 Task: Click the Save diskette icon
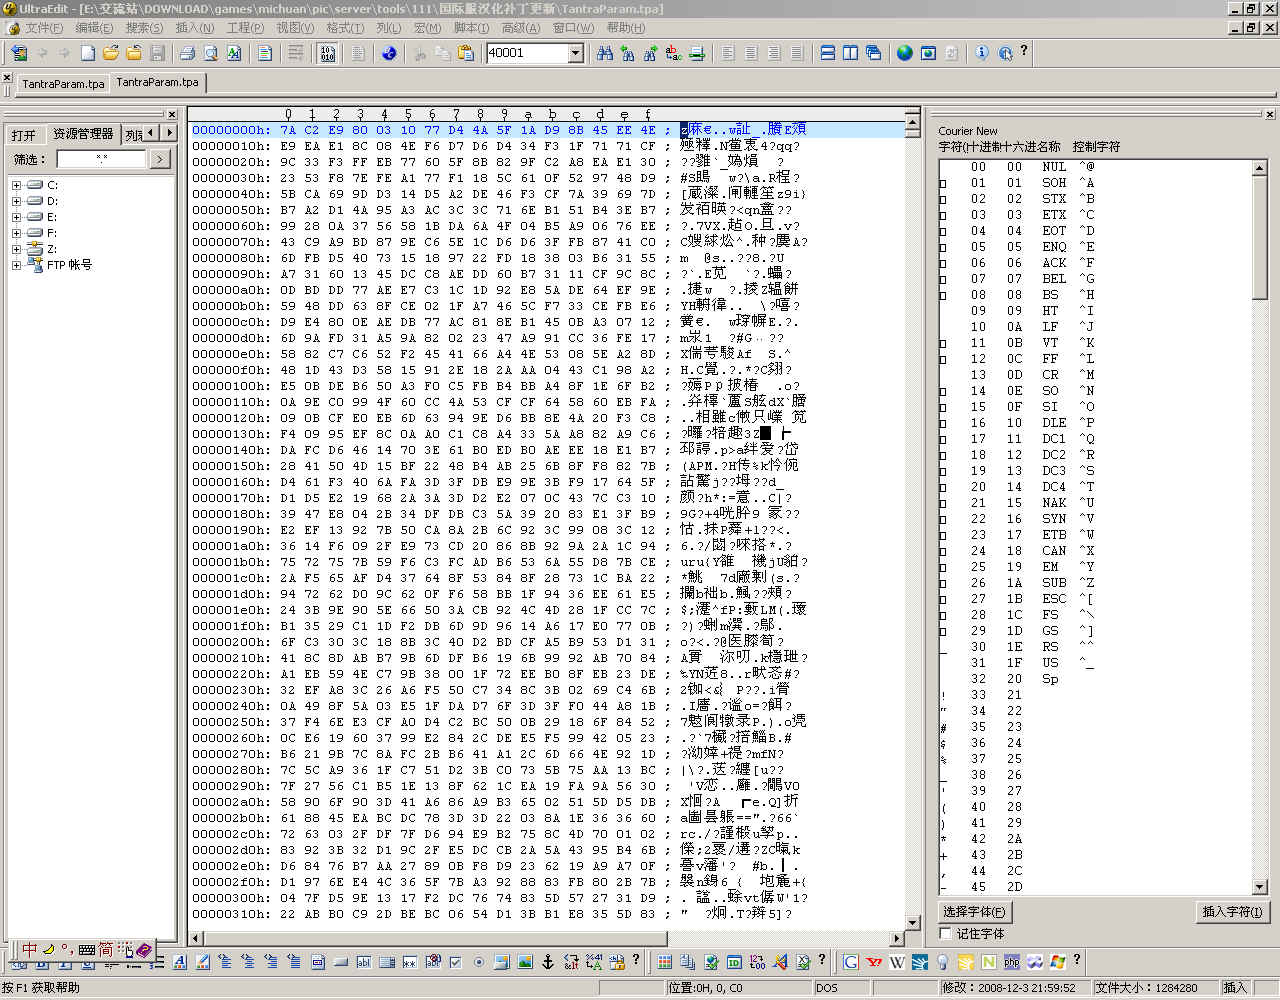coord(157,53)
